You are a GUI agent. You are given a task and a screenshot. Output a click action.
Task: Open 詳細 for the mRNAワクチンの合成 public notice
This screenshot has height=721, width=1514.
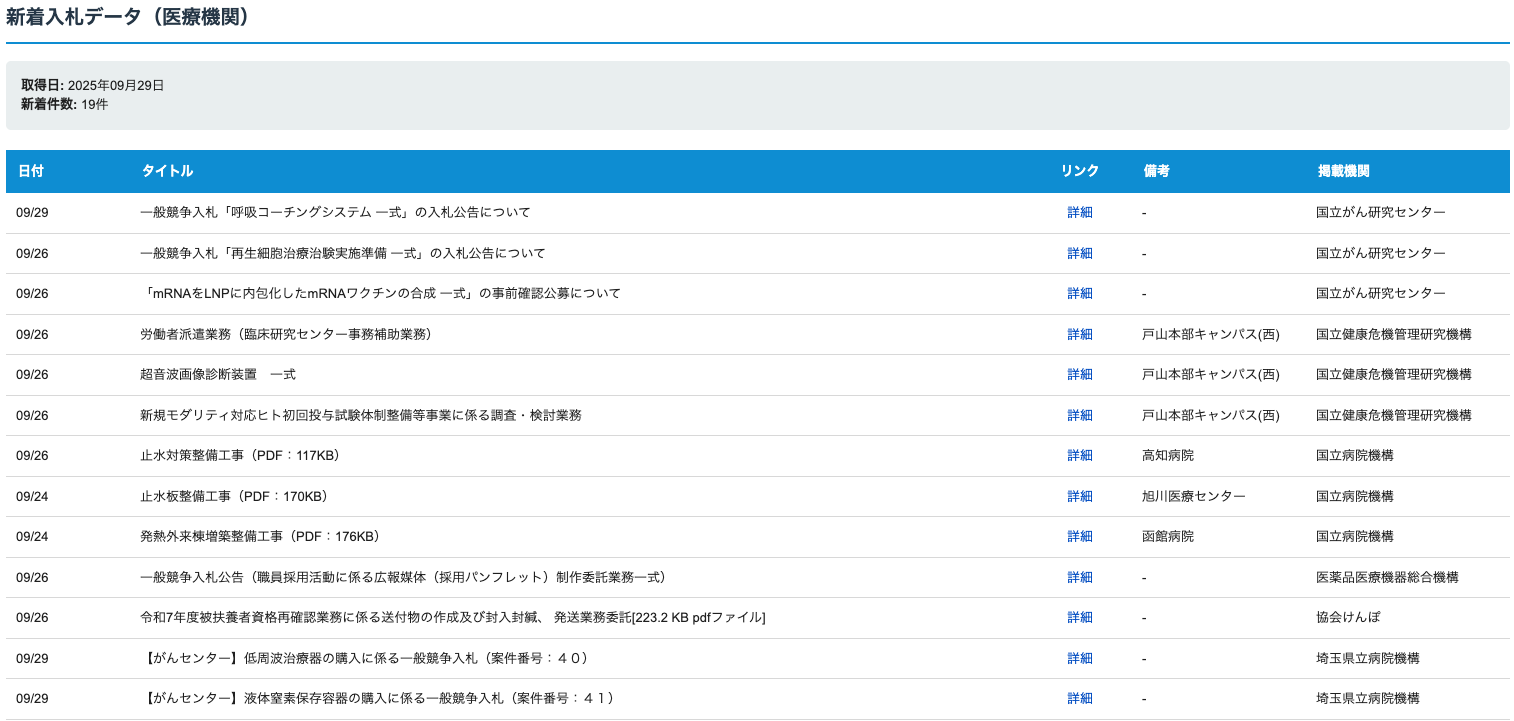(x=1080, y=294)
